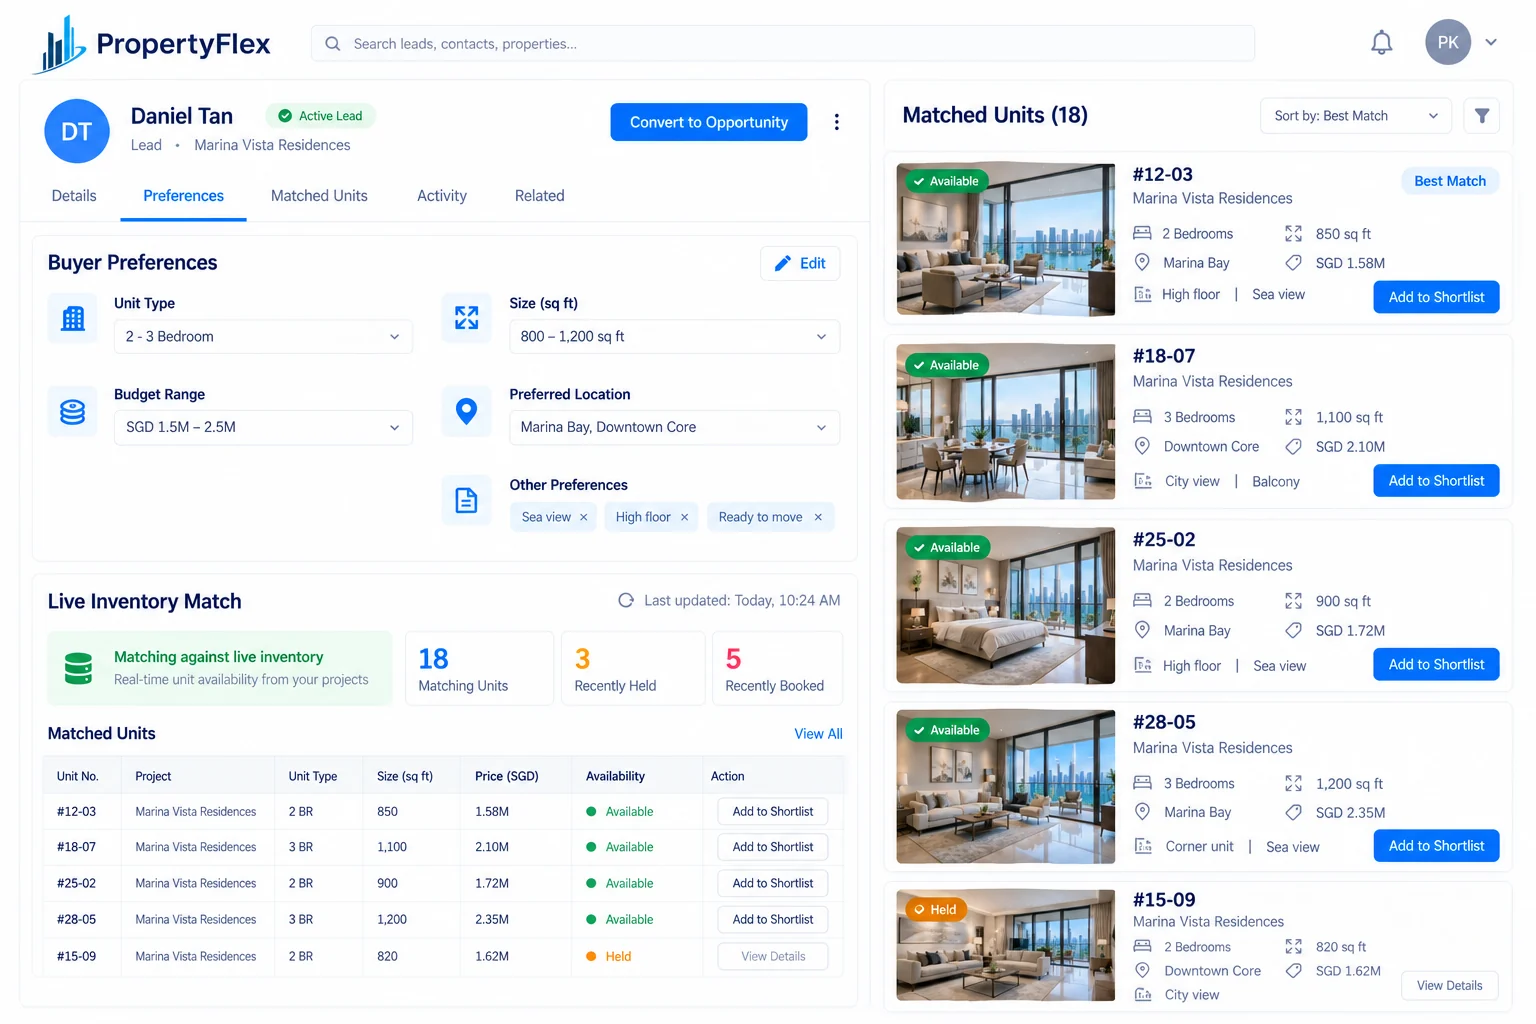Click Convert to Opportunity button
Image resolution: width=1536 pixels, height=1024 pixels.
(x=709, y=122)
